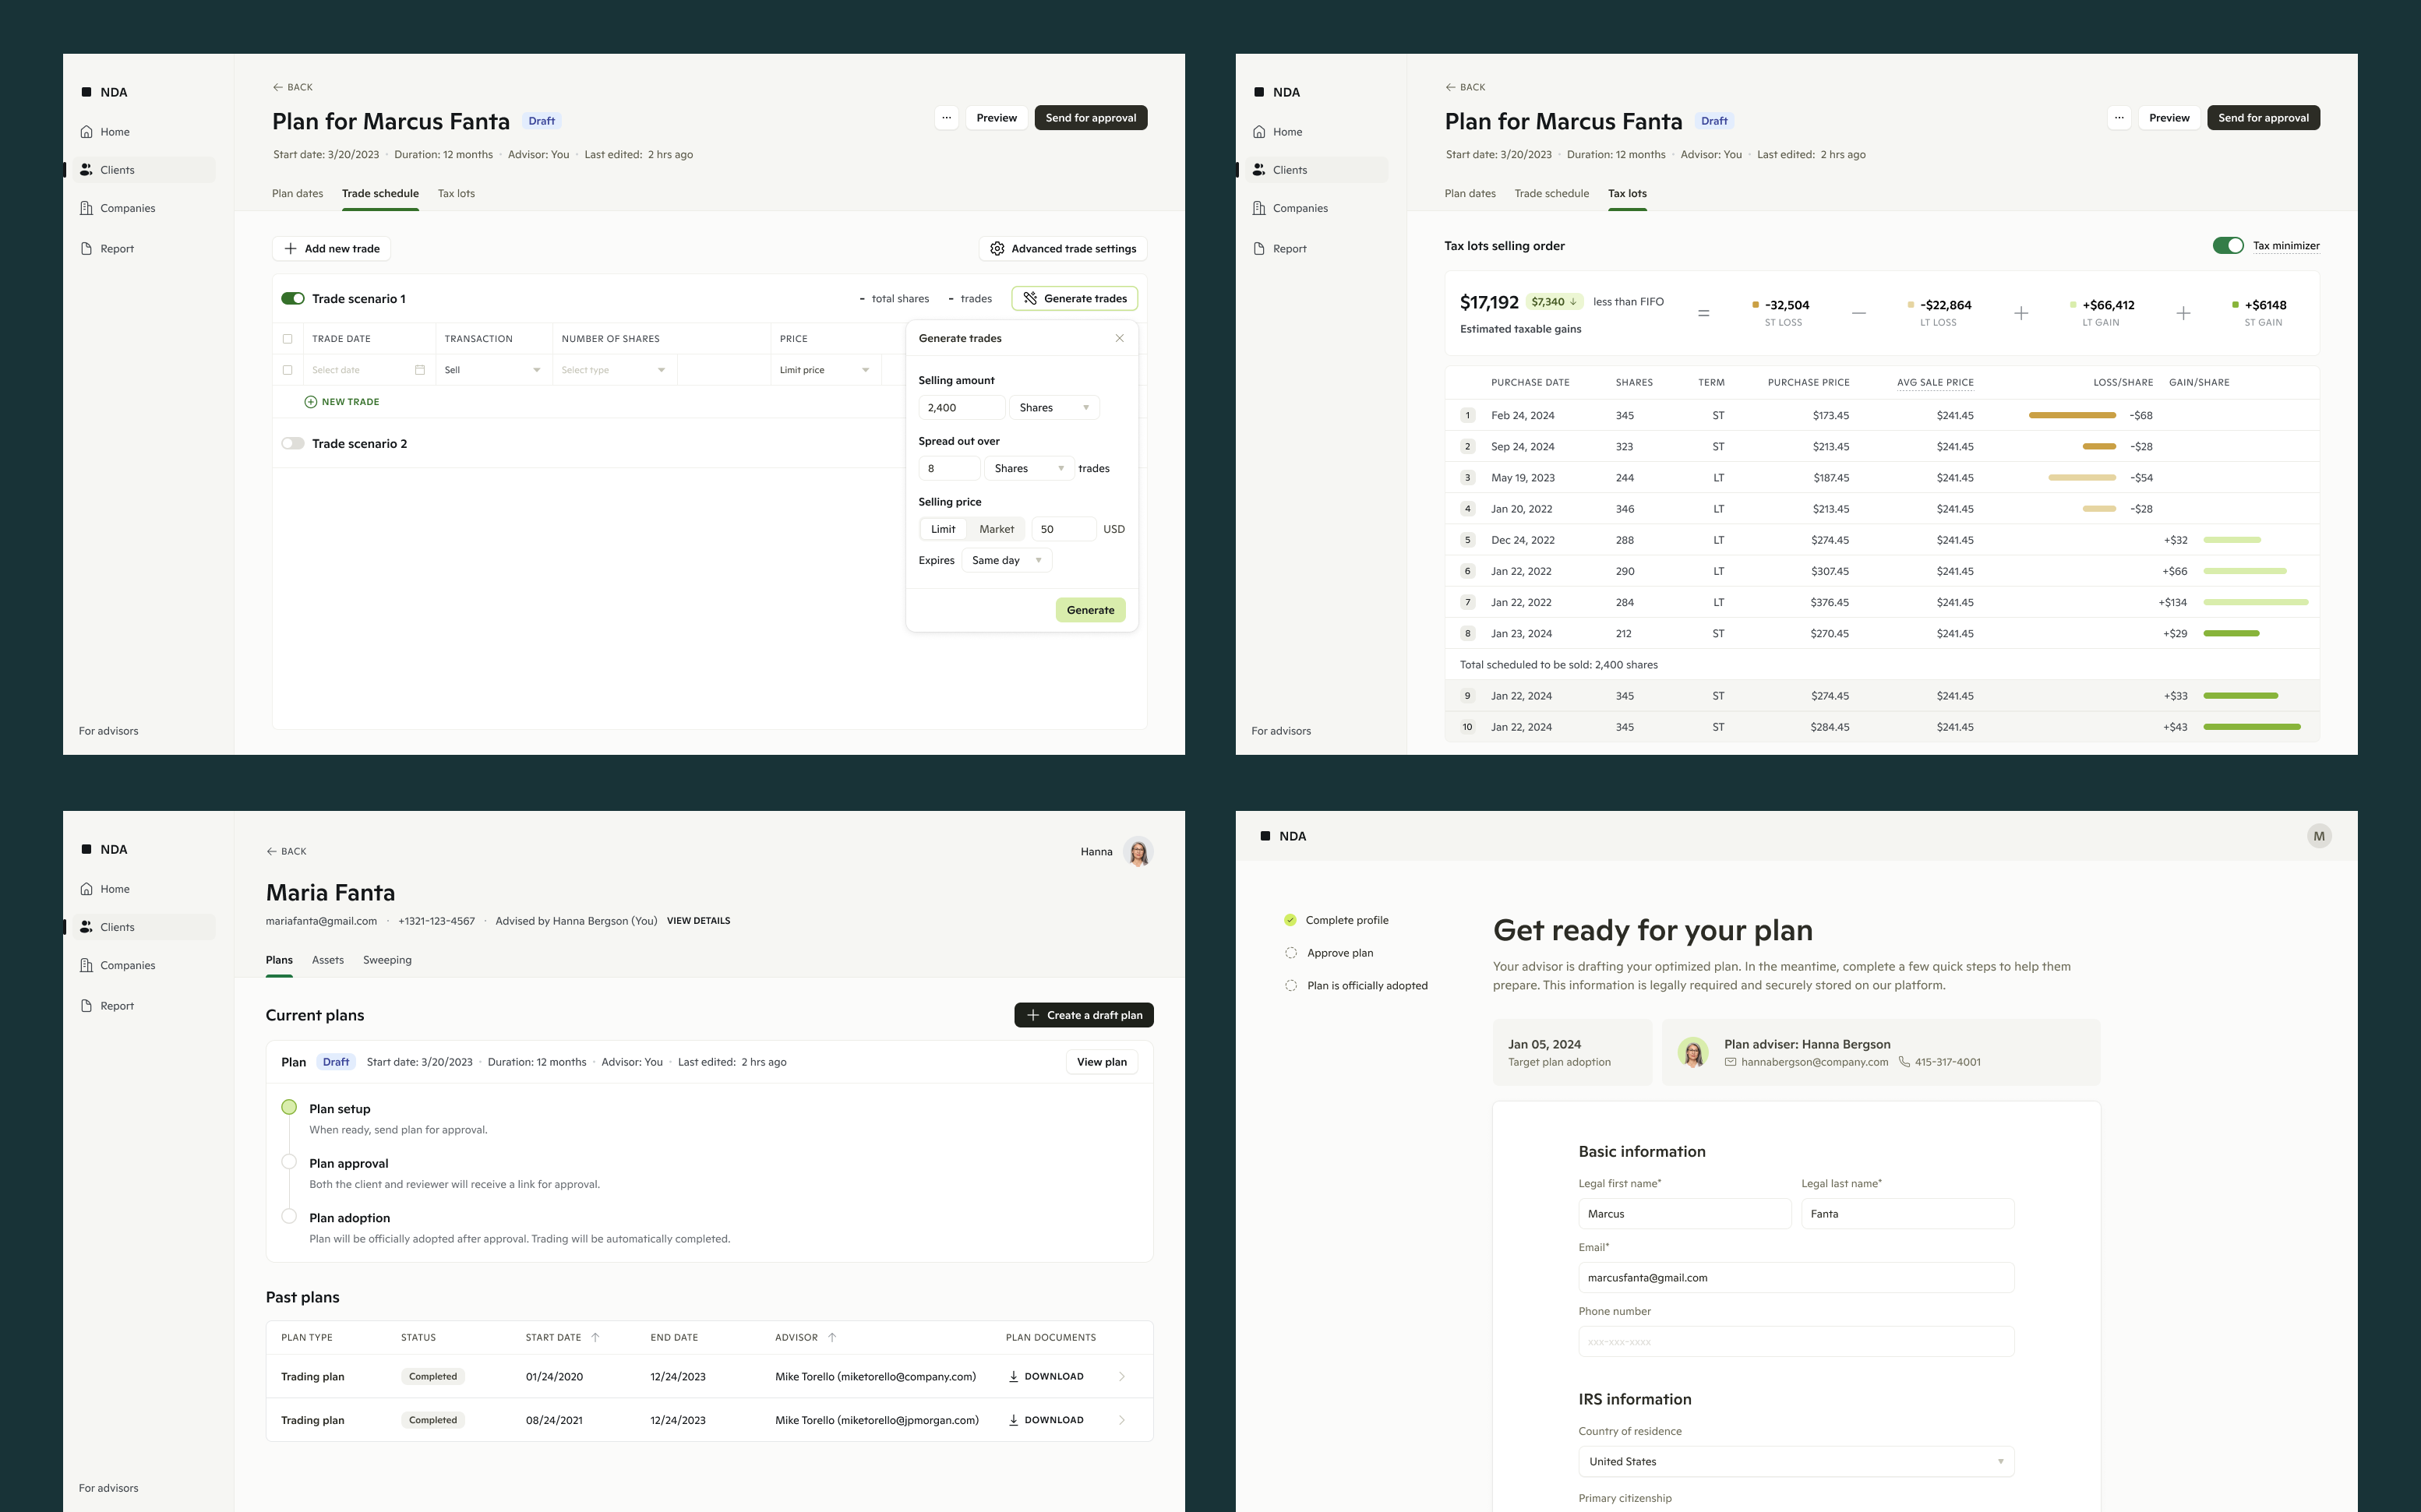Disable the Trade scenario 1 toggle
Viewport: 2421px width, 1512px height.
(292, 299)
